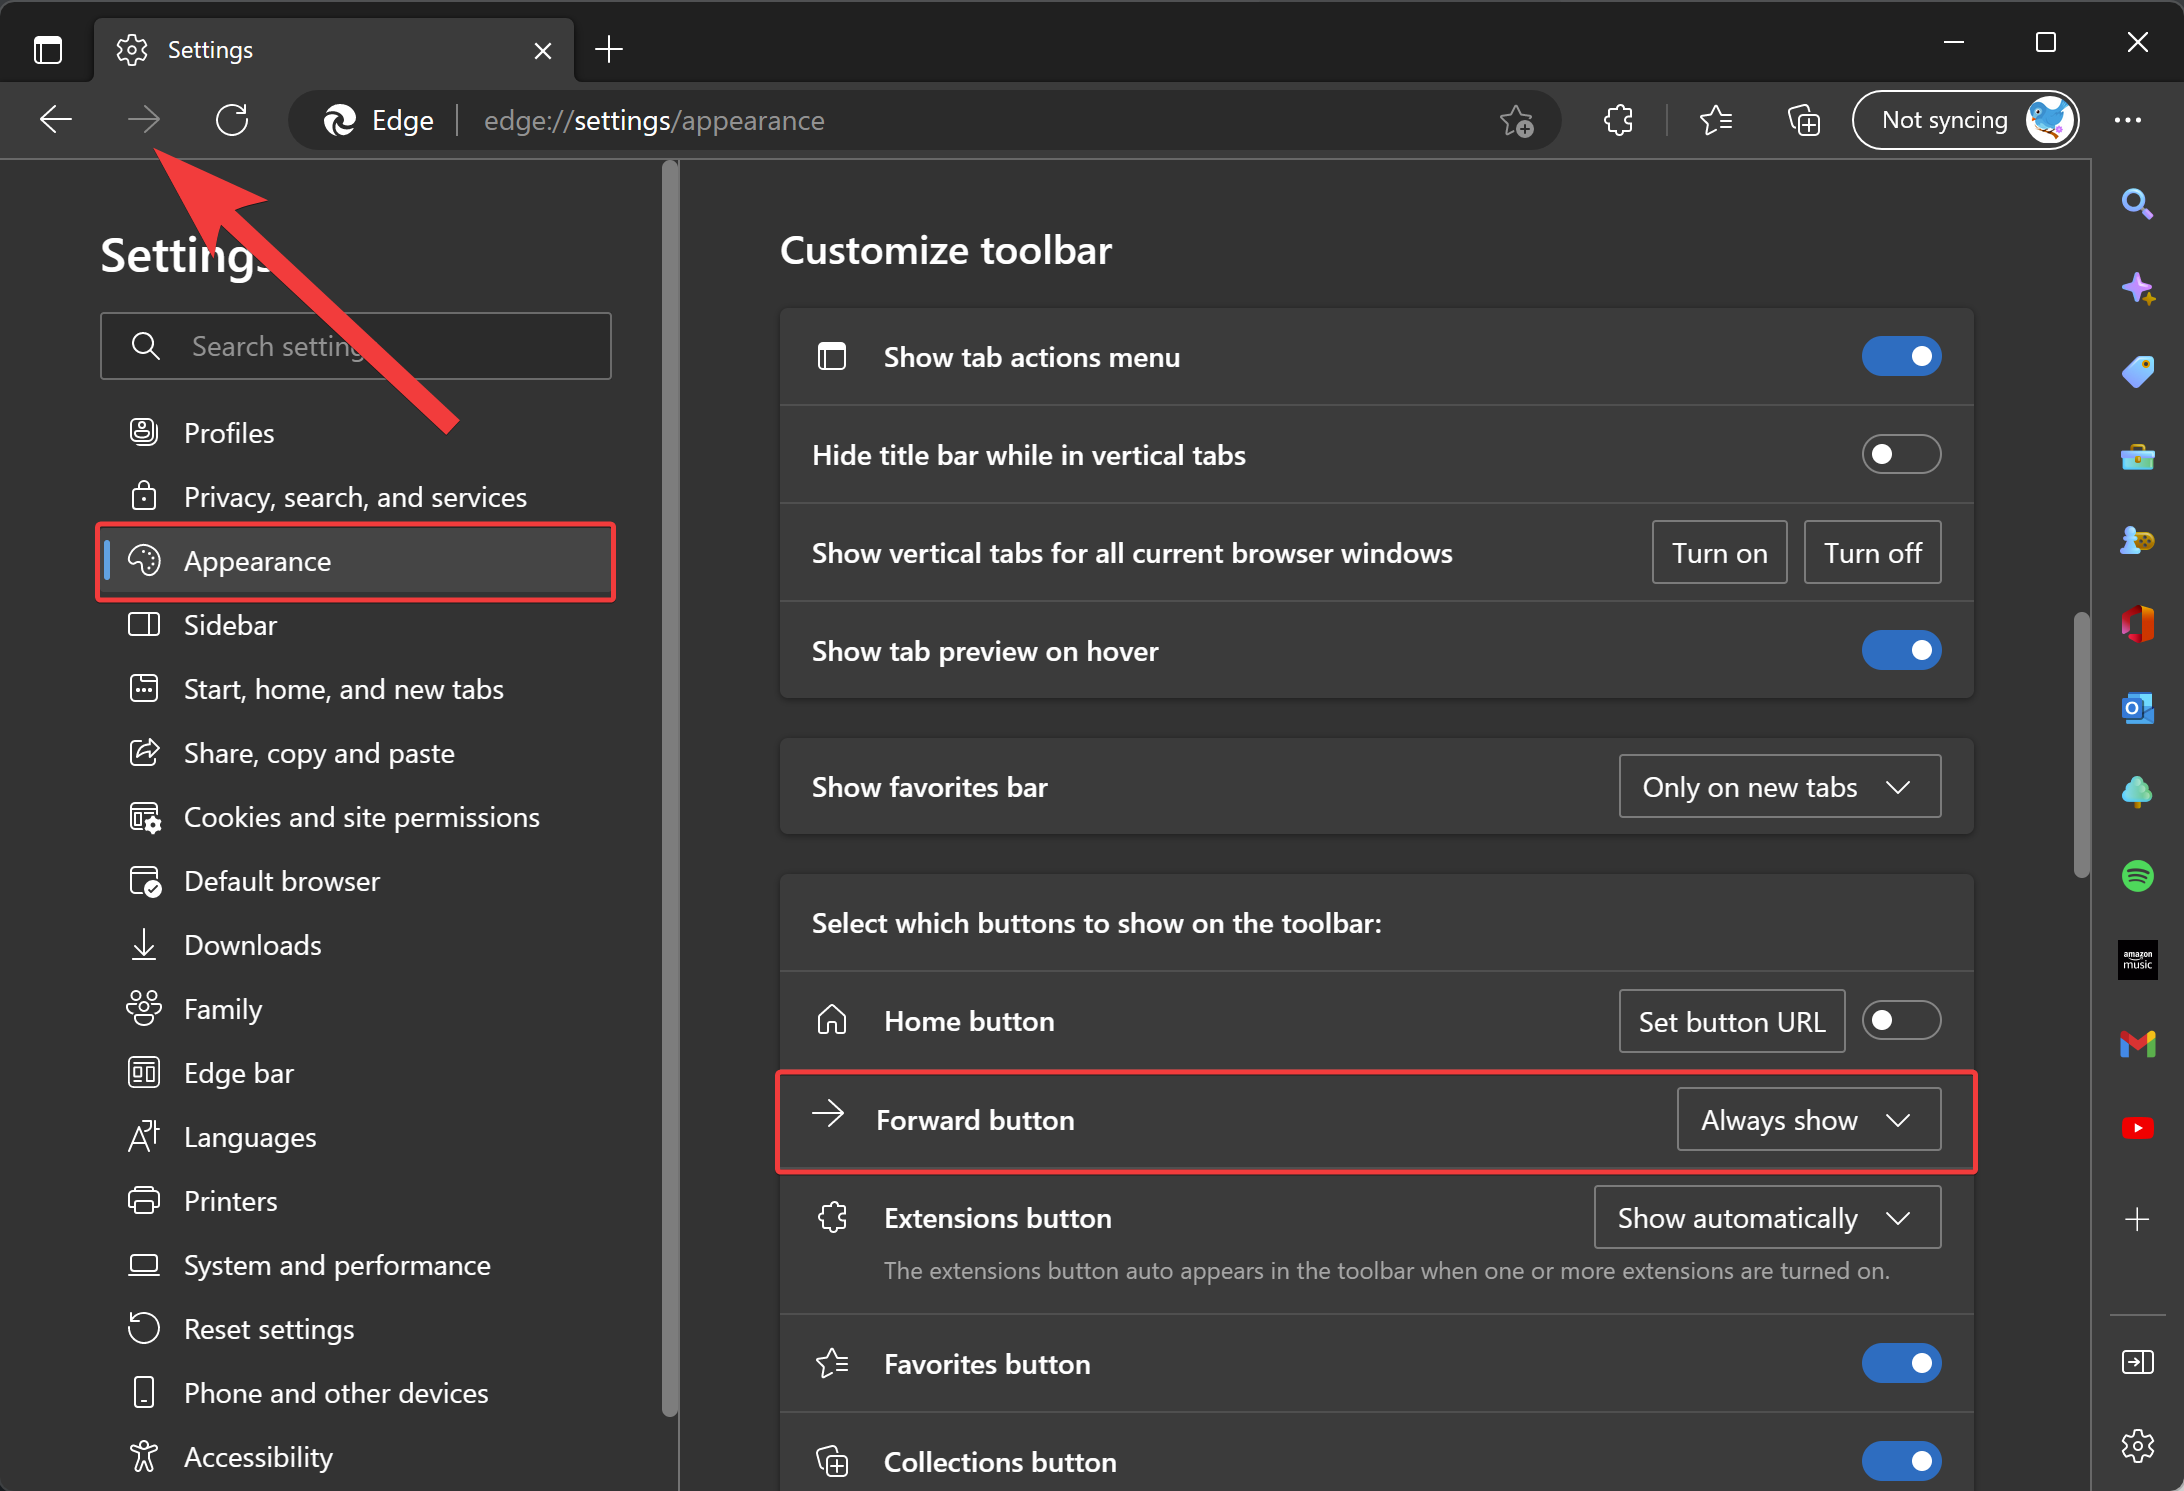
Task: Click Turn off for vertical tabs
Action: click(x=1872, y=553)
